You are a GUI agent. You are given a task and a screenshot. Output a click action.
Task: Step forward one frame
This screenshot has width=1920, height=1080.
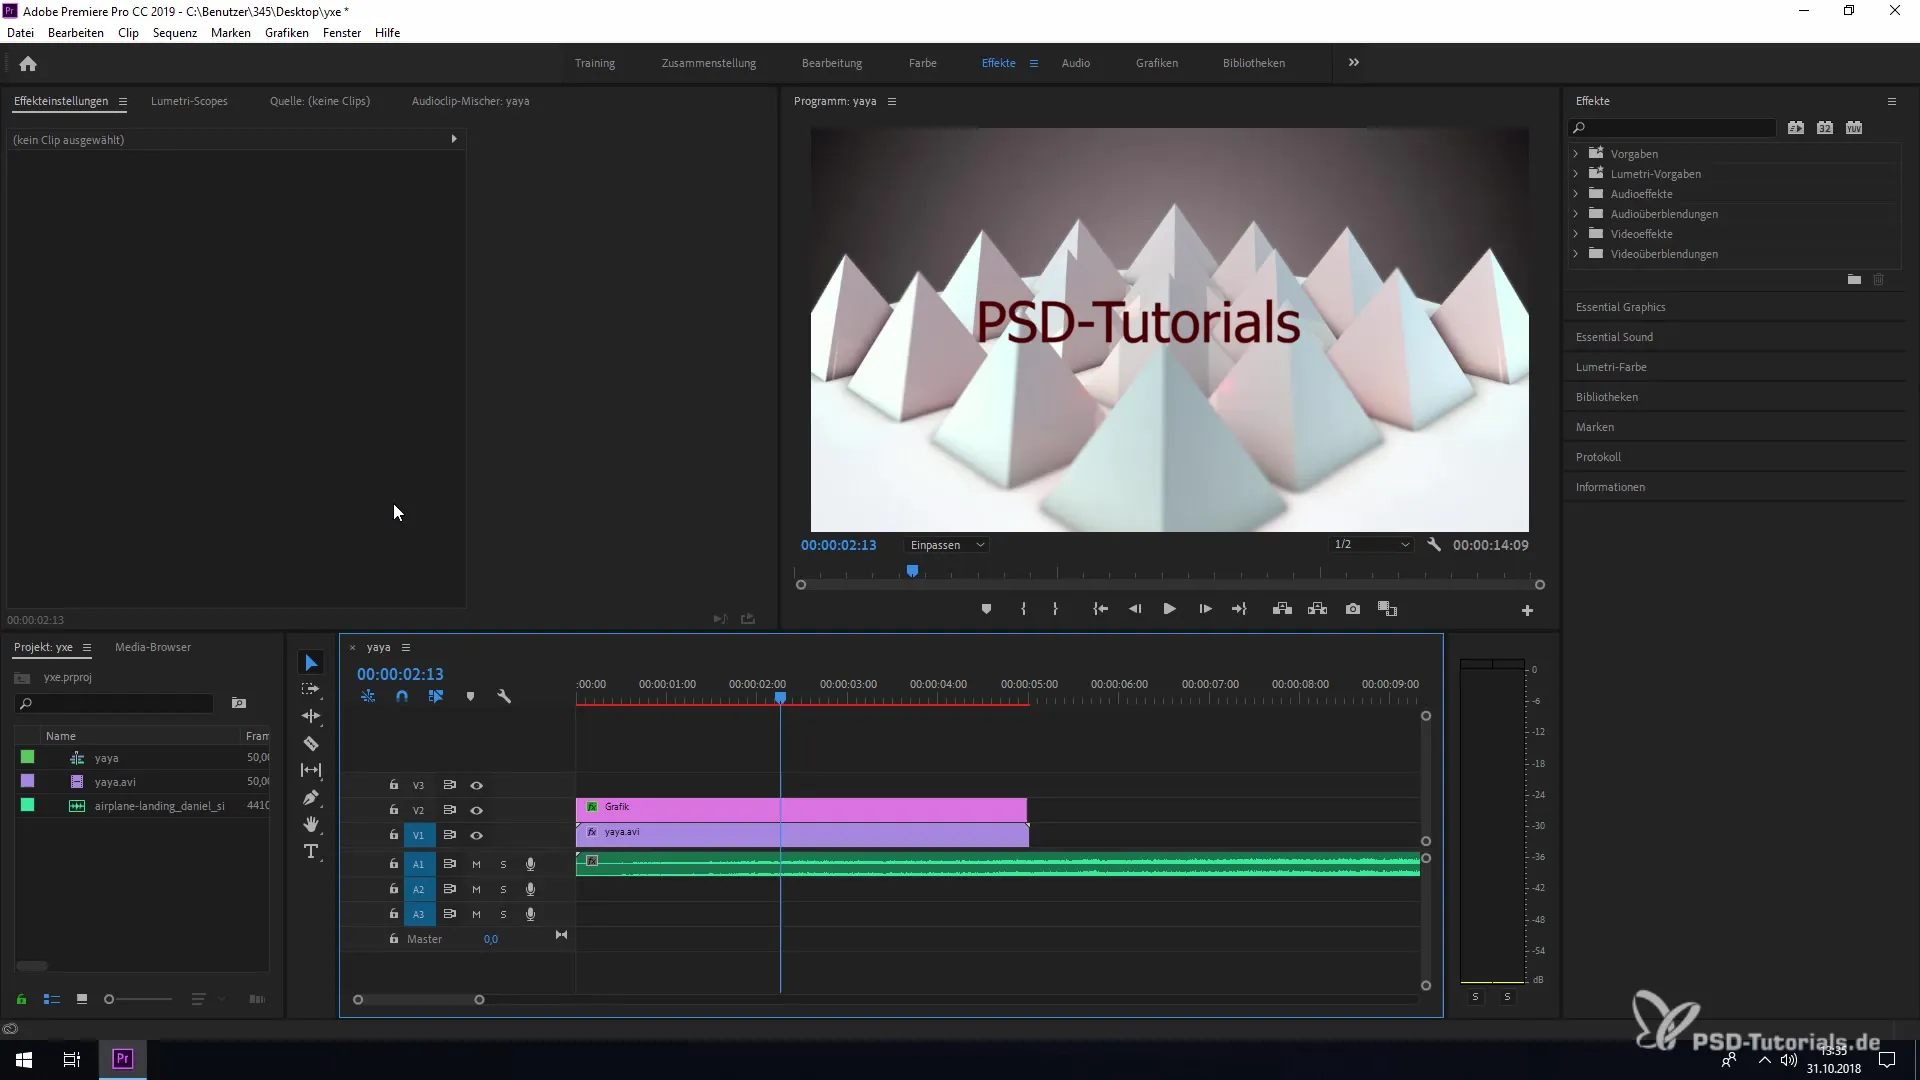coord(1205,609)
